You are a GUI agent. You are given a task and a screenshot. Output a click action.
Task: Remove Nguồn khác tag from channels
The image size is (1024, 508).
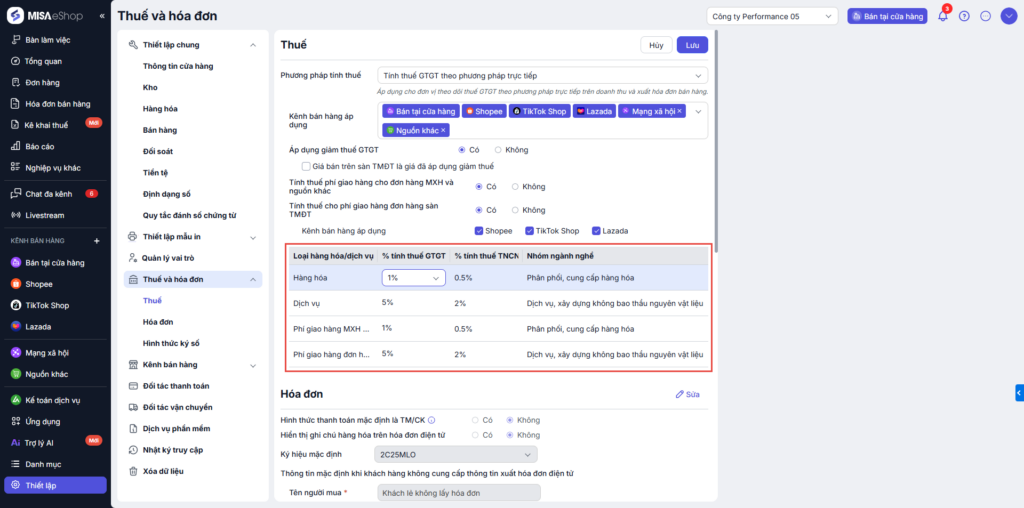[443, 131]
